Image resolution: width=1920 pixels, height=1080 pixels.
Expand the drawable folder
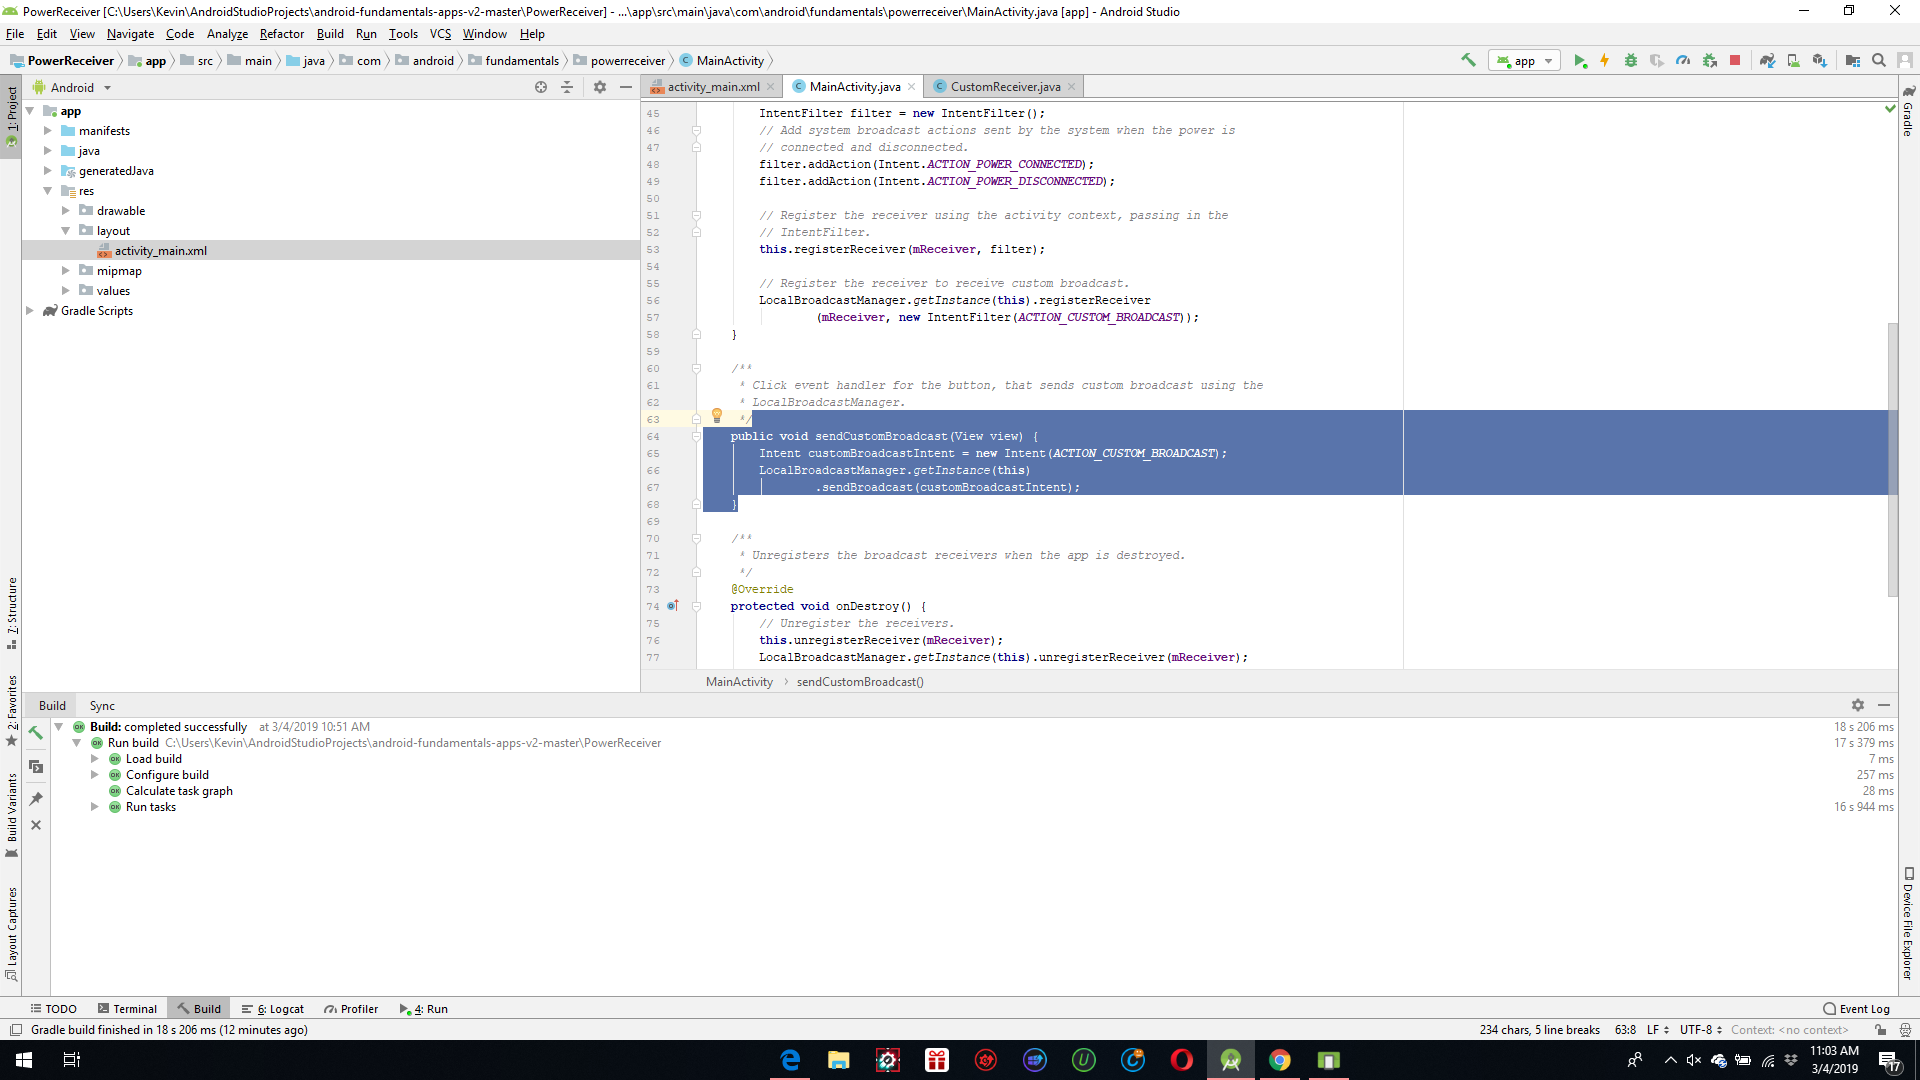[66, 211]
